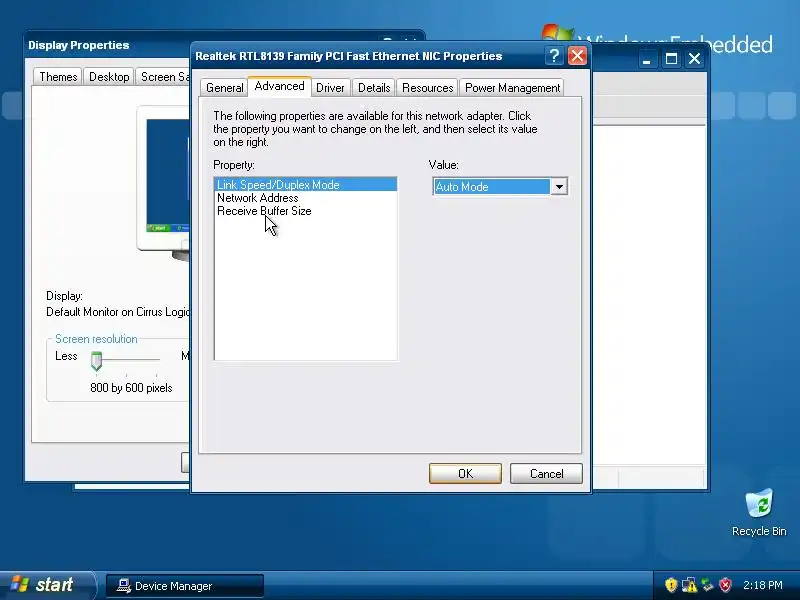This screenshot has width=800, height=600.
Task: Select the Advanced tab
Action: (x=280, y=86)
